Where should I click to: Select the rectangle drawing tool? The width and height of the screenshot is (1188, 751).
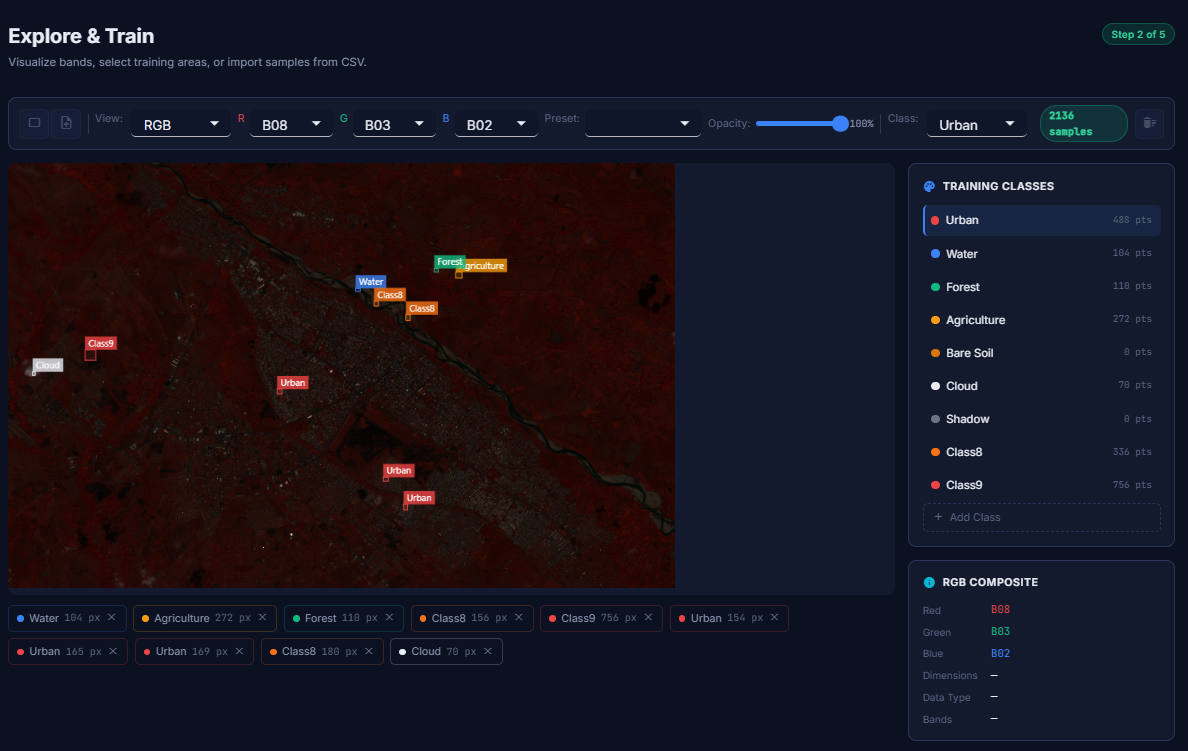tap(34, 123)
